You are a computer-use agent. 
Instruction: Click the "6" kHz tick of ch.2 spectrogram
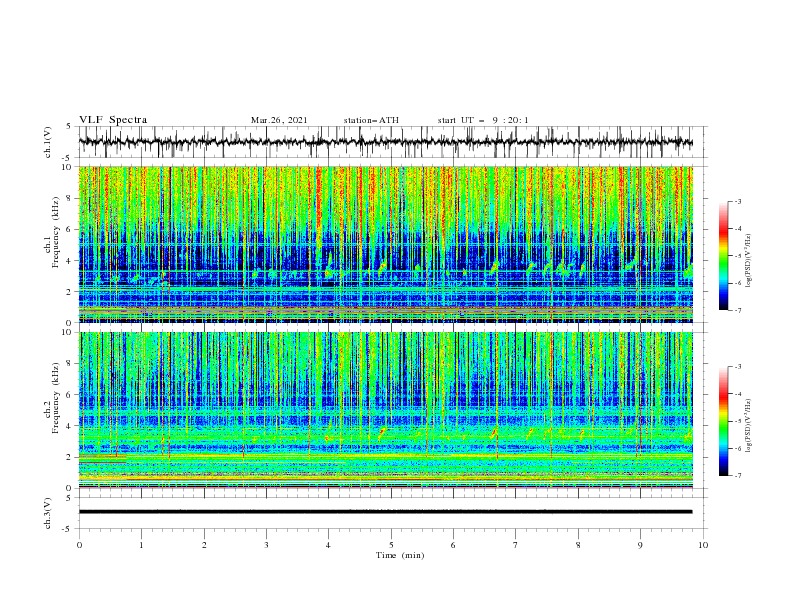[71, 395]
